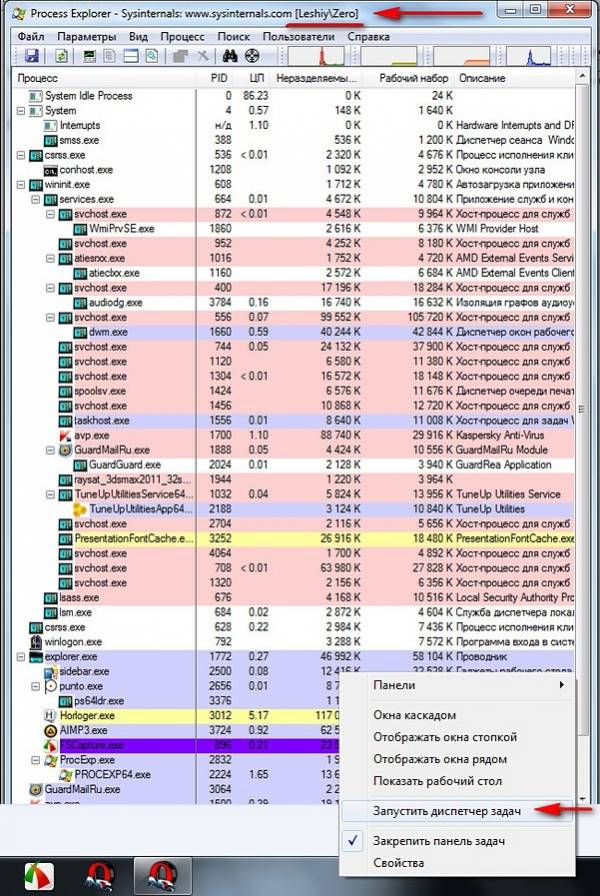
Task: Click the green Refresh toolbar icon
Action: (x=61, y=56)
